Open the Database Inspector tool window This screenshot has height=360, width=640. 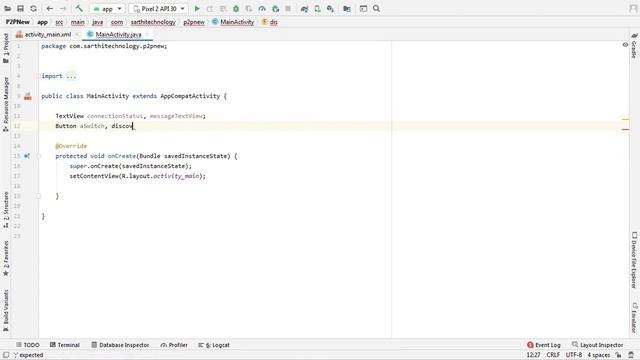click(x=120, y=345)
